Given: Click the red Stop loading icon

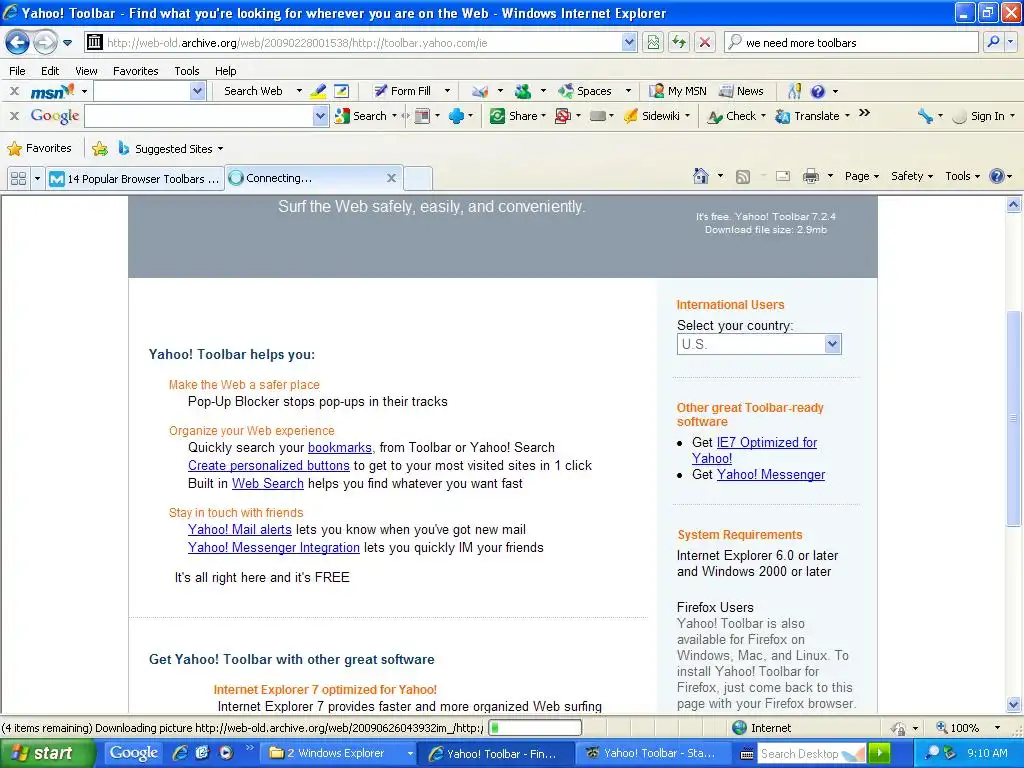Looking at the screenshot, I should pyautogui.click(x=705, y=42).
